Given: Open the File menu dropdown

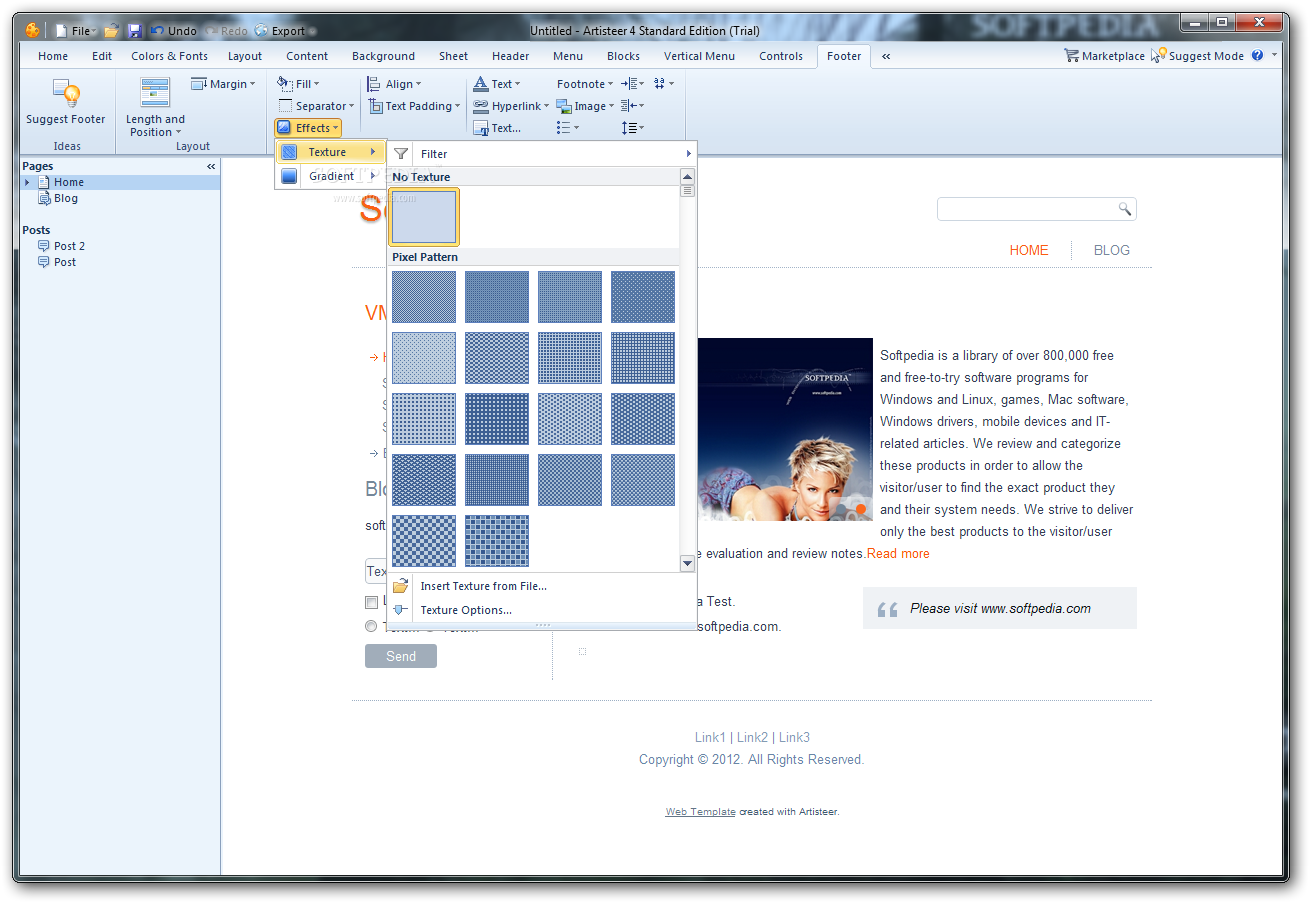Looking at the screenshot, I should pyautogui.click(x=75, y=31).
